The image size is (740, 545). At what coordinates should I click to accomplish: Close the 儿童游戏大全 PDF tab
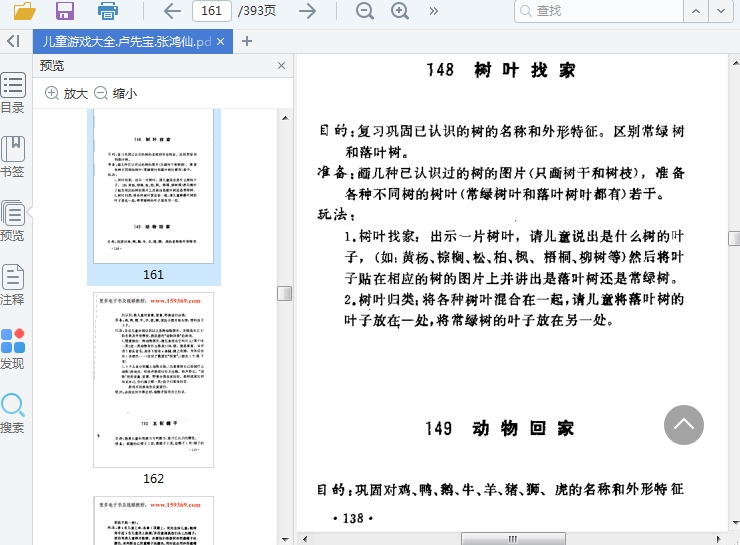pos(220,42)
